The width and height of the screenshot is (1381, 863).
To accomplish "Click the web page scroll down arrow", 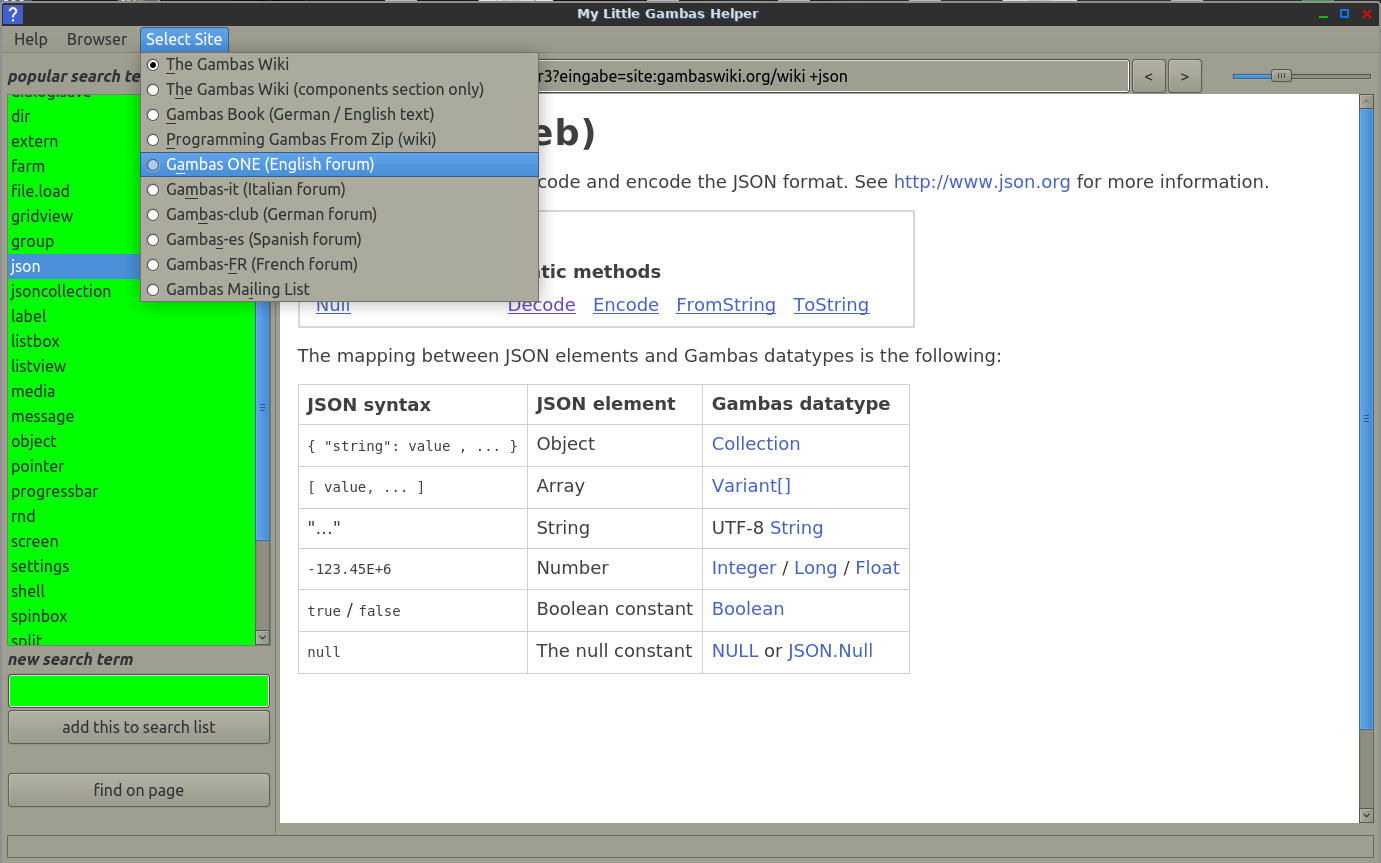I will 1367,815.
